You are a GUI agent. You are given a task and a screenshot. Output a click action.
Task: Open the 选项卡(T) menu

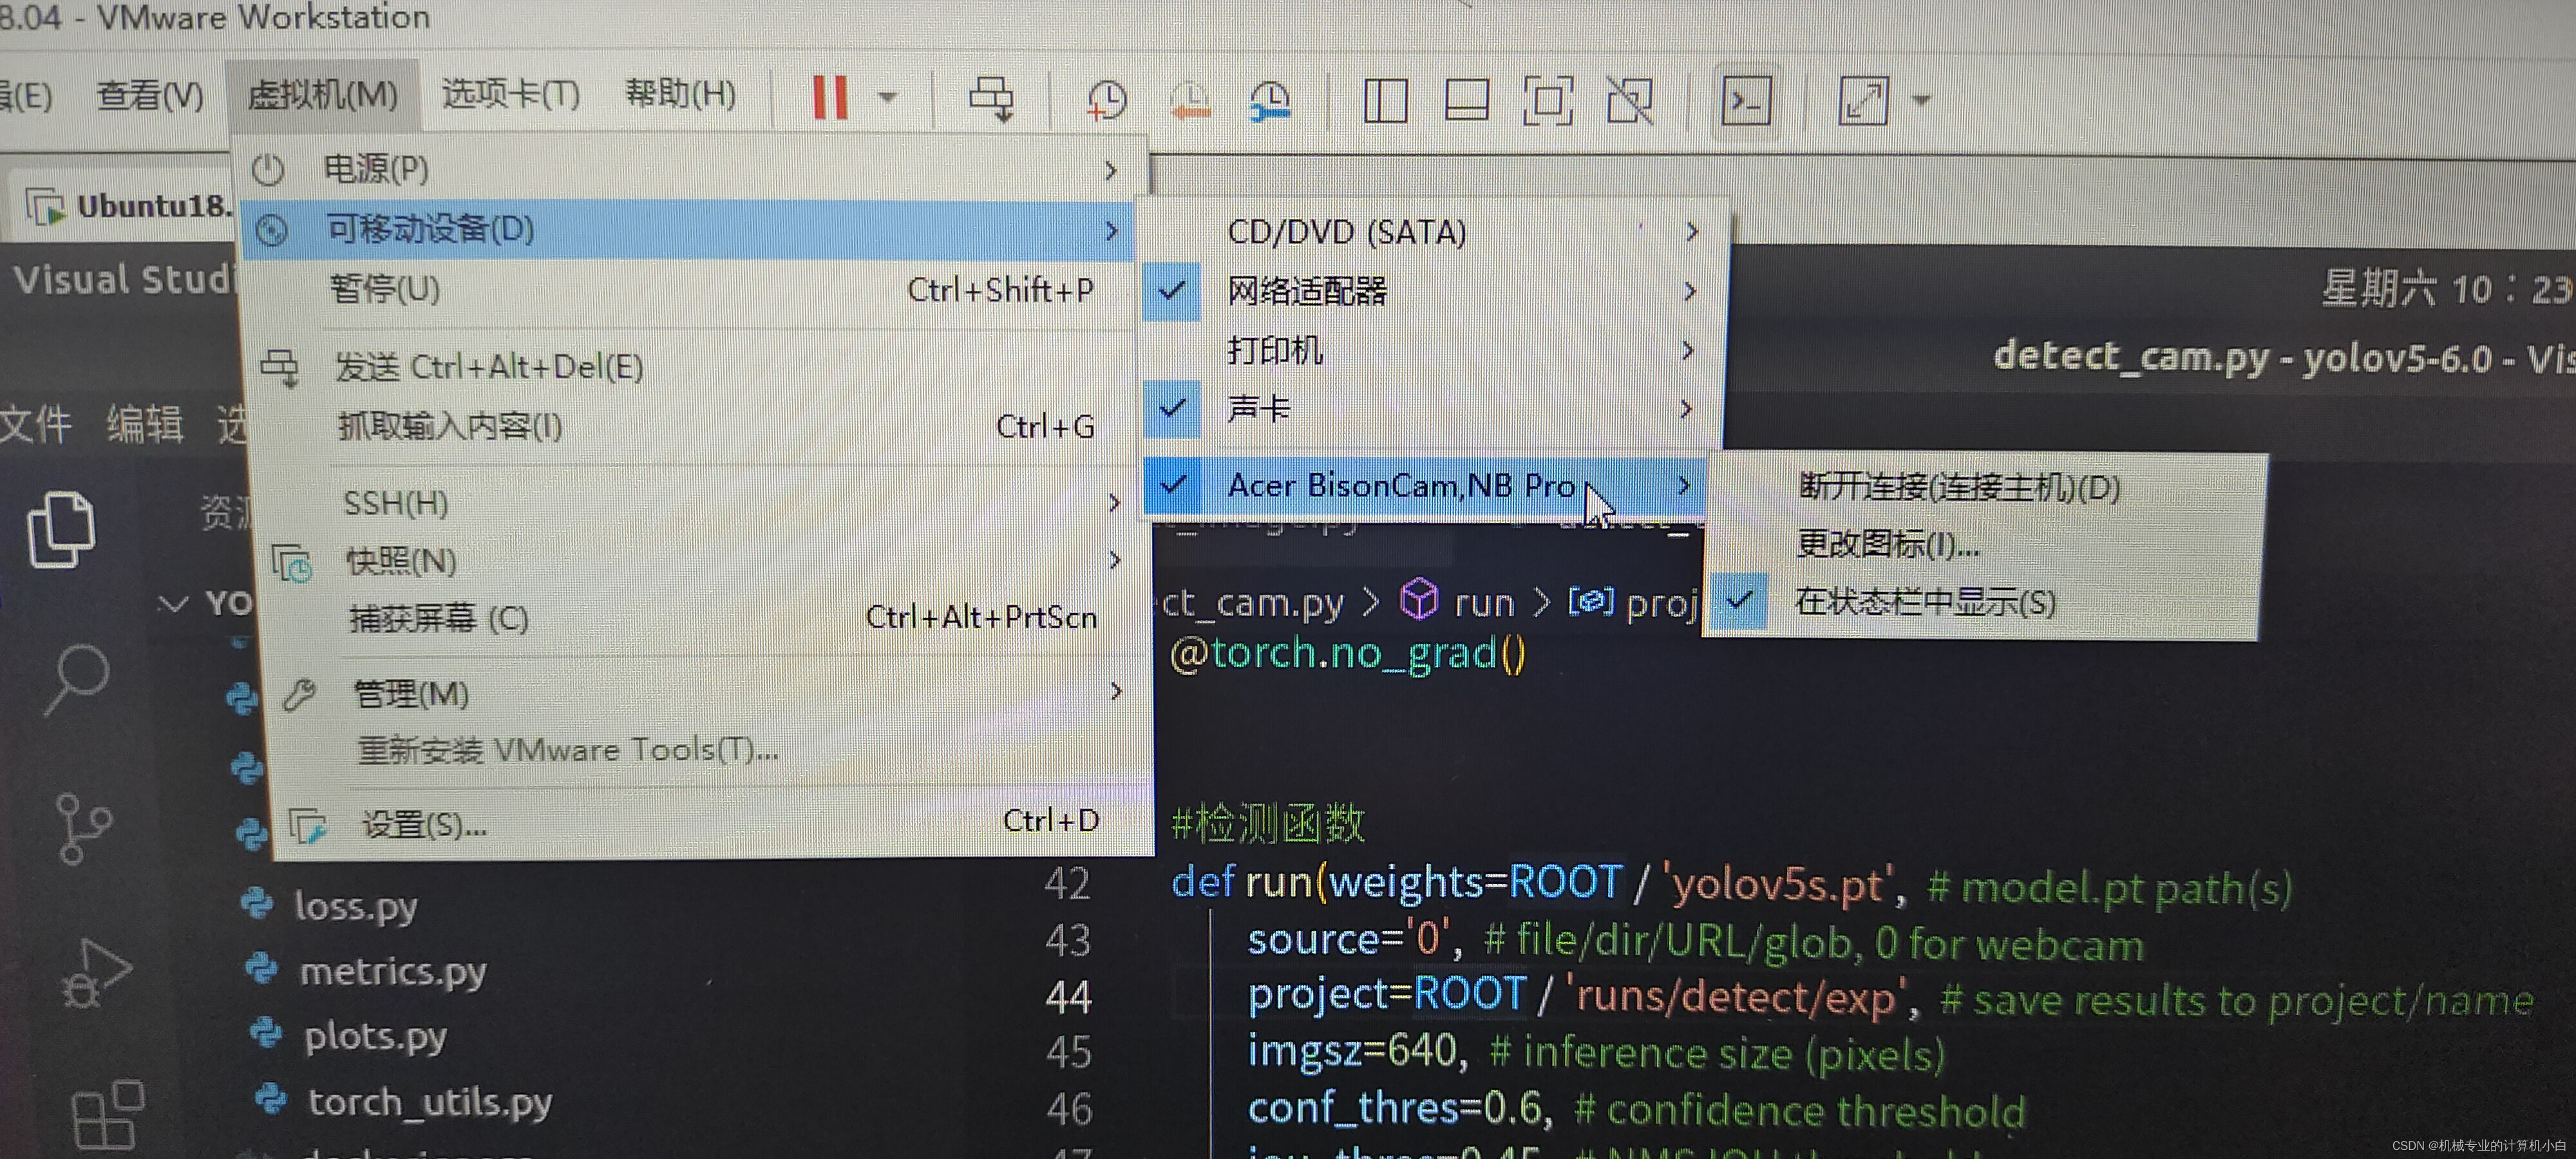[x=511, y=95]
